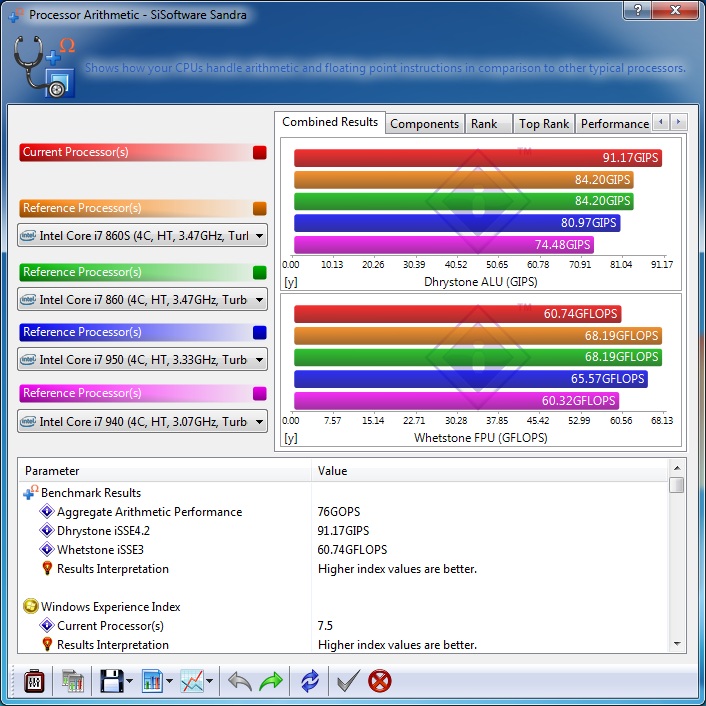This screenshot has width=706, height=706.
Task: Select the Dhrystone iSSE4.2 row
Action: pyautogui.click(x=345, y=531)
